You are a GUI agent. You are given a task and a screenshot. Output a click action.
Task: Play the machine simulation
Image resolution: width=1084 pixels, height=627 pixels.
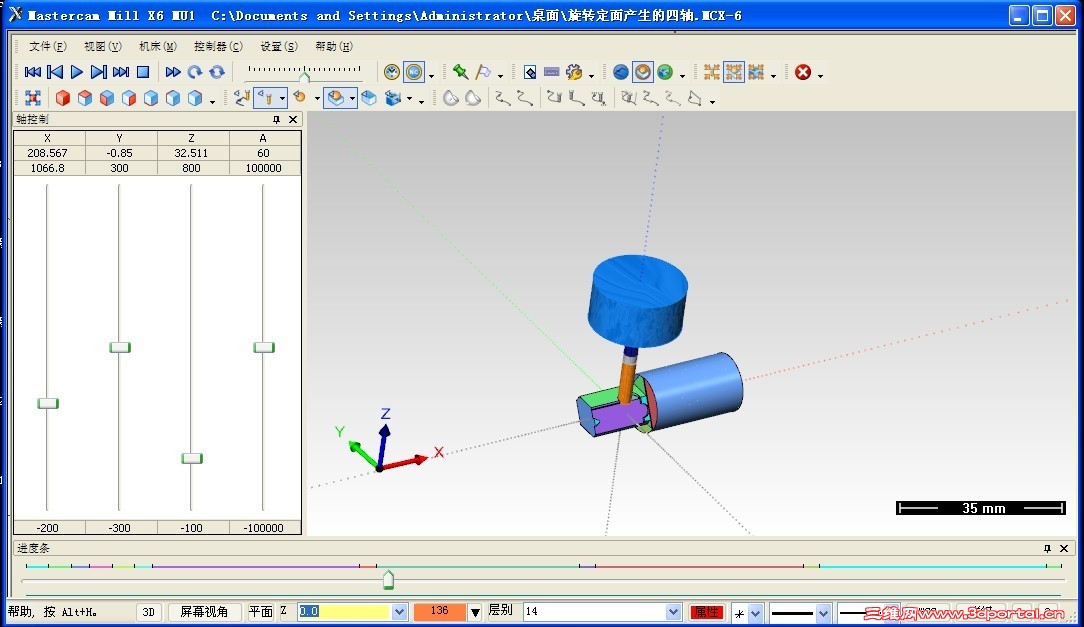click(77, 72)
